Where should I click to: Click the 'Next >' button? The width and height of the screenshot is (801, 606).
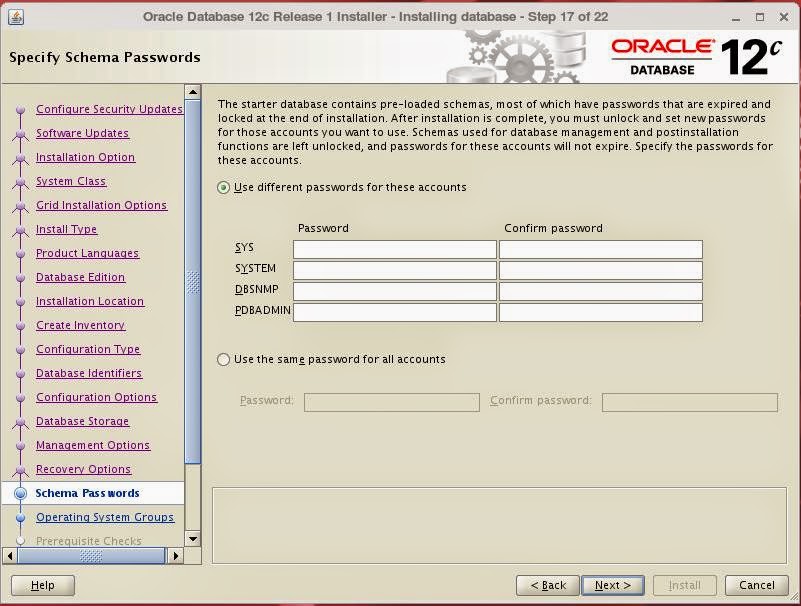[x=612, y=585]
